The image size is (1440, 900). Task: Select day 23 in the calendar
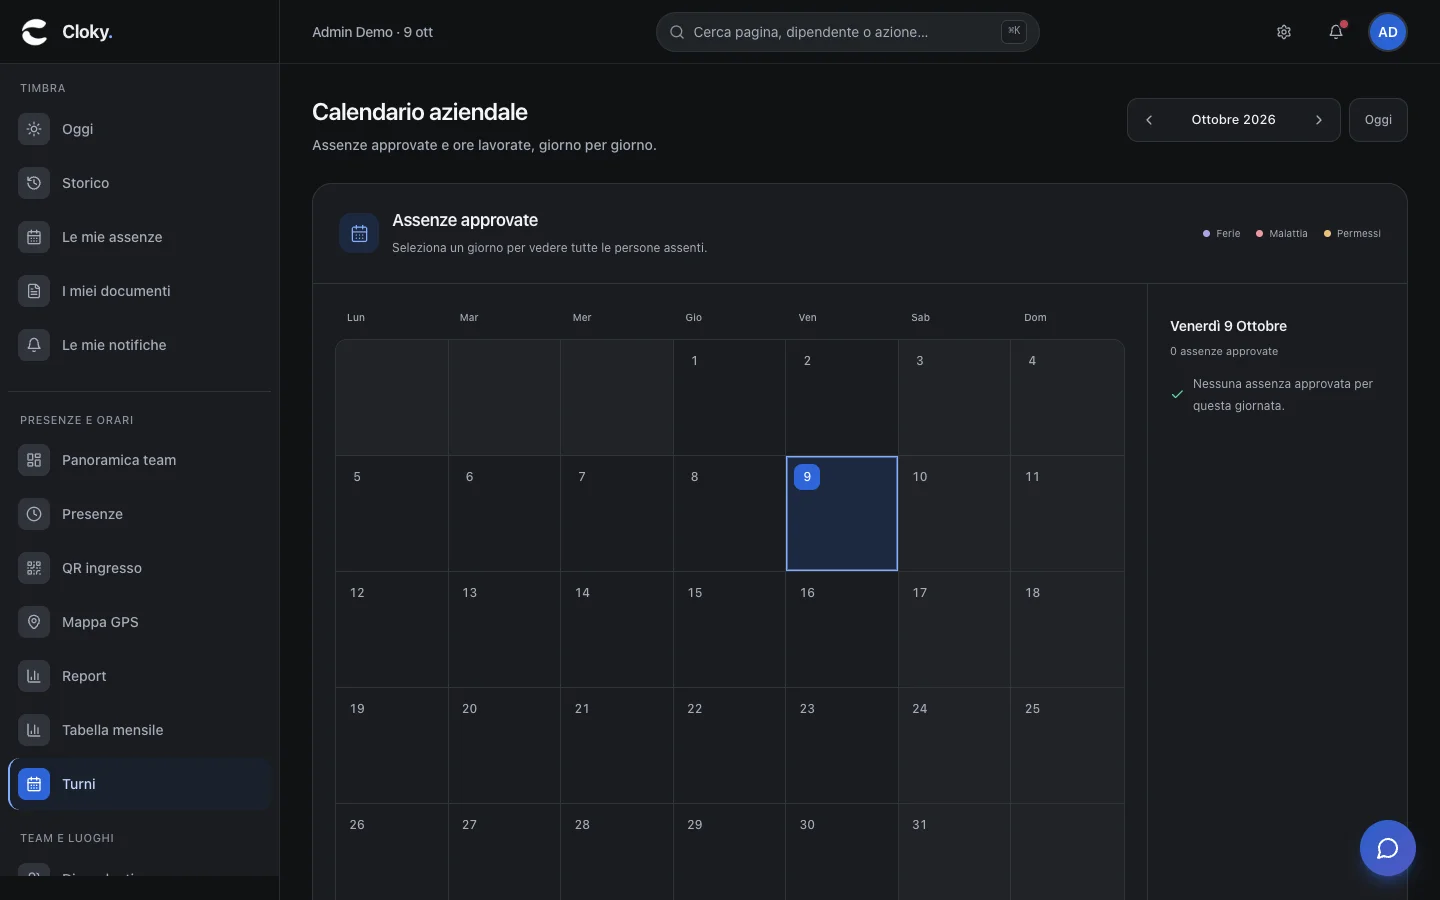[842, 746]
